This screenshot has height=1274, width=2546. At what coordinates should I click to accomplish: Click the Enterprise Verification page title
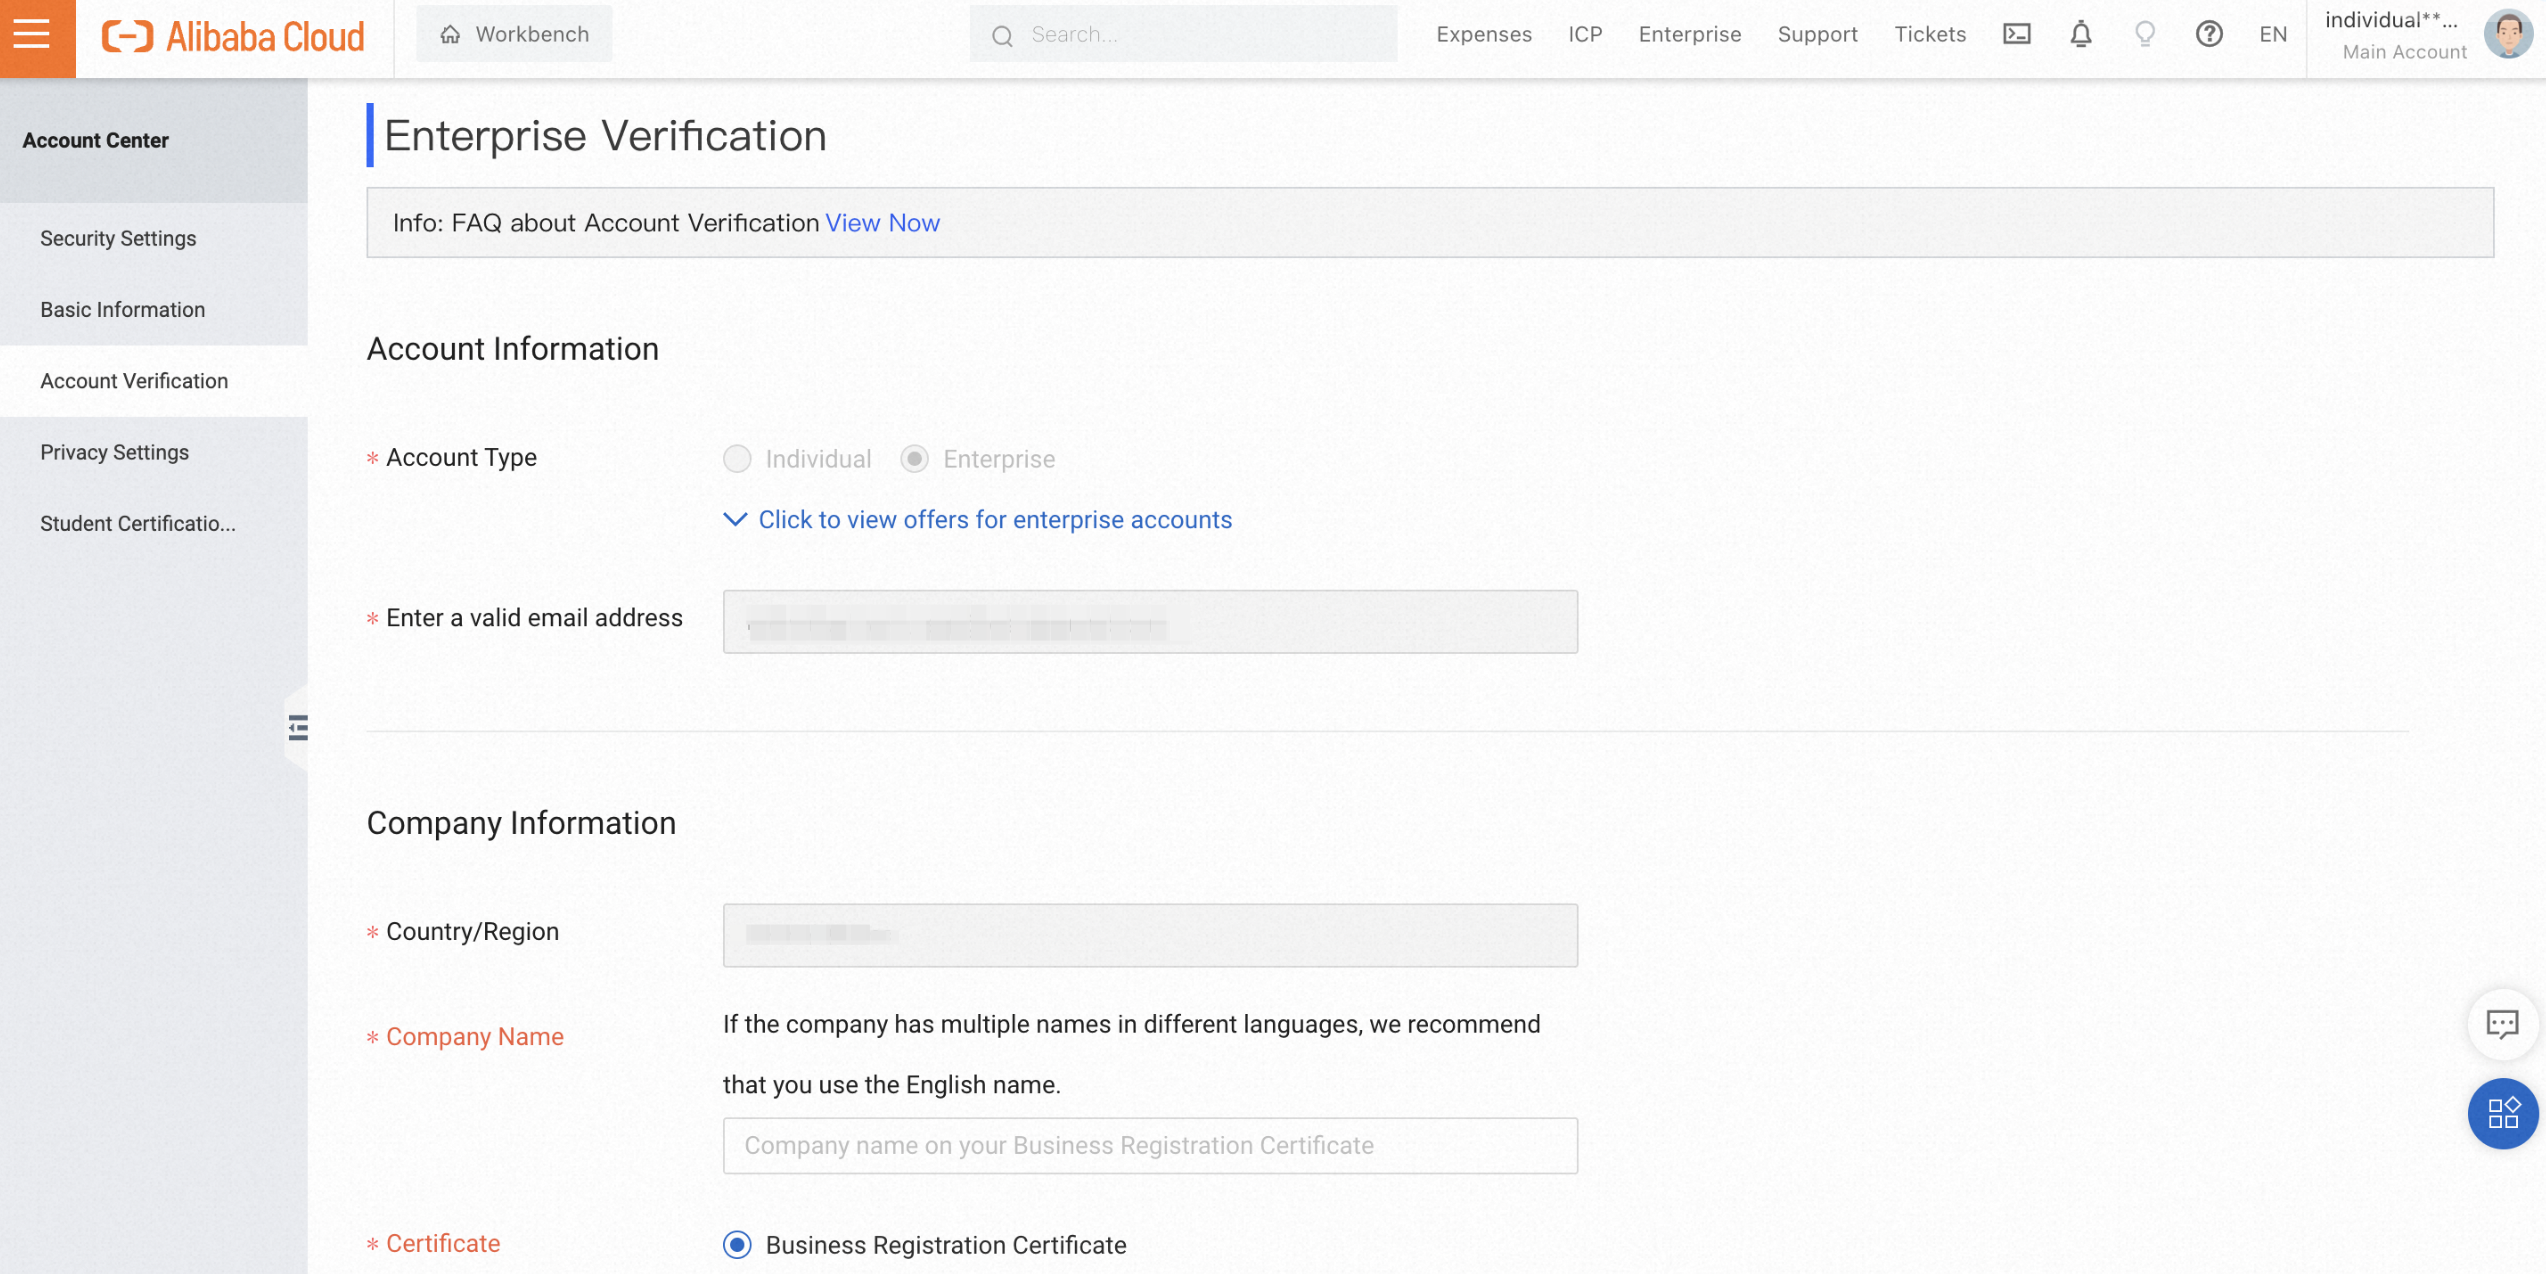click(x=605, y=136)
